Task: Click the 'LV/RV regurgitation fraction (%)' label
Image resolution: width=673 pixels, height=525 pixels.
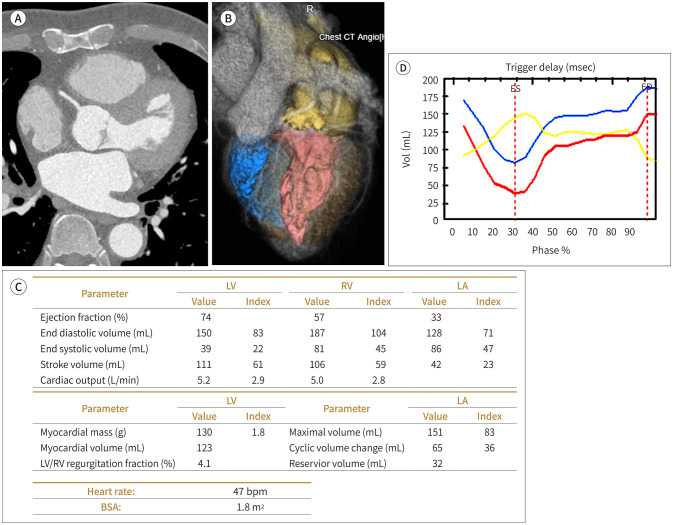Action: pos(108,464)
